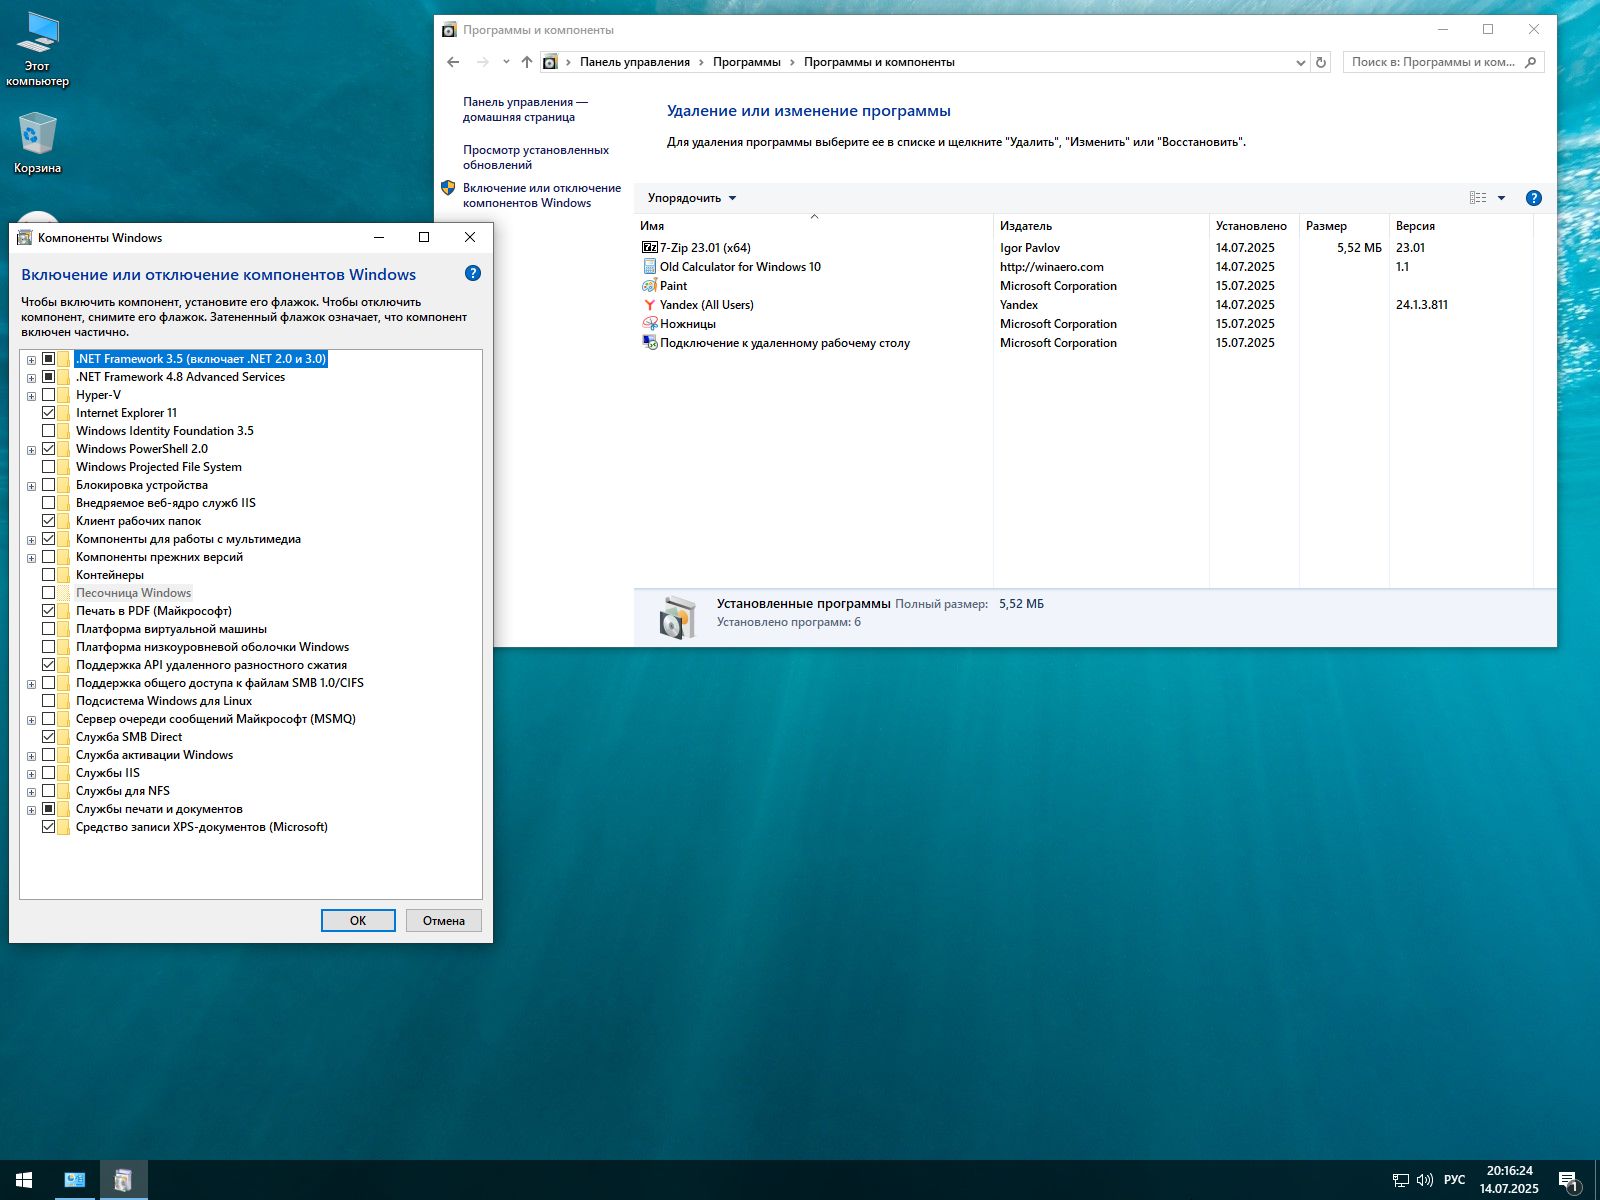Select Old Calculator for Windows 10 icon
Screen dimensions: 1600x1200
coord(649,266)
